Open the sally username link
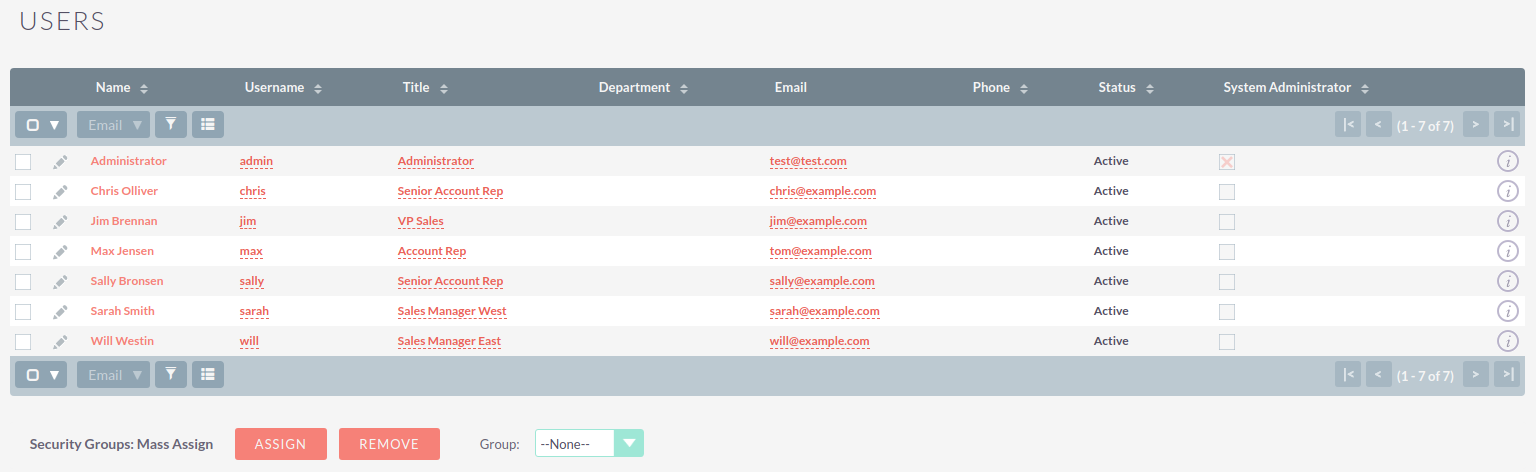1536x472 pixels. 252,281
